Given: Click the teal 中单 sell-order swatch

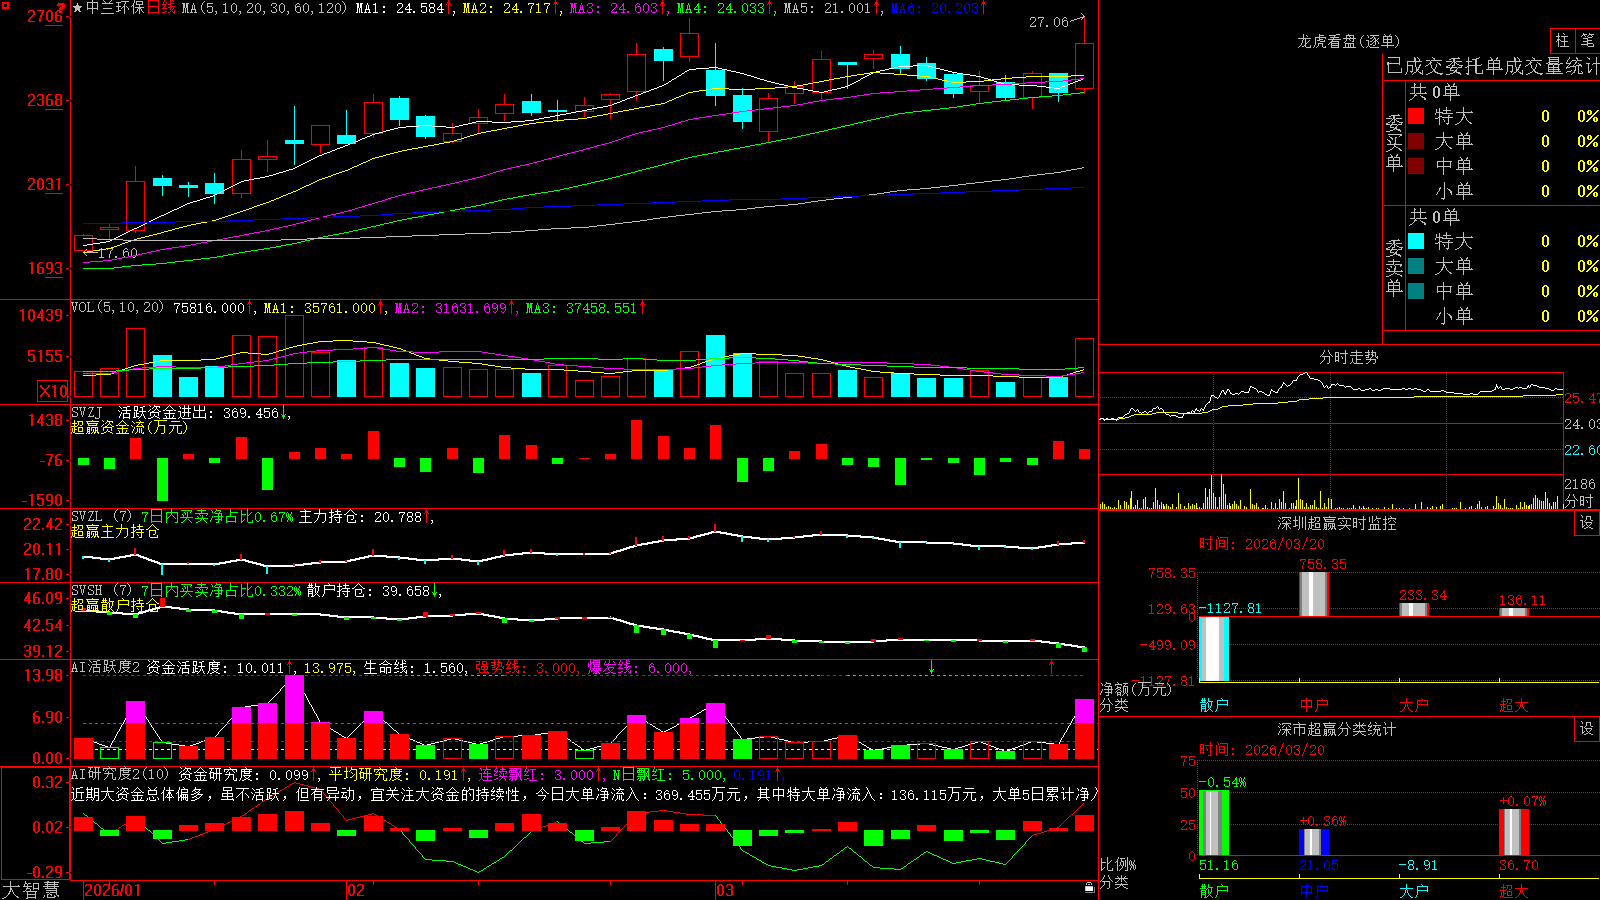Looking at the screenshot, I should tap(1416, 291).
